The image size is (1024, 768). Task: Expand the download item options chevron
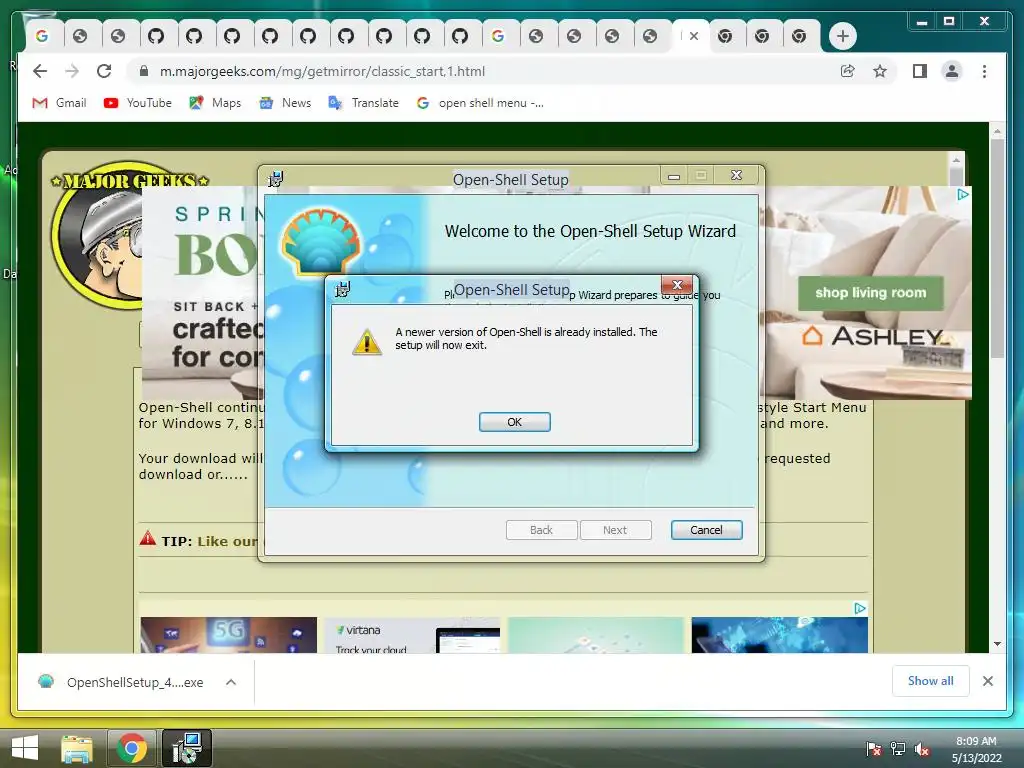(x=231, y=682)
